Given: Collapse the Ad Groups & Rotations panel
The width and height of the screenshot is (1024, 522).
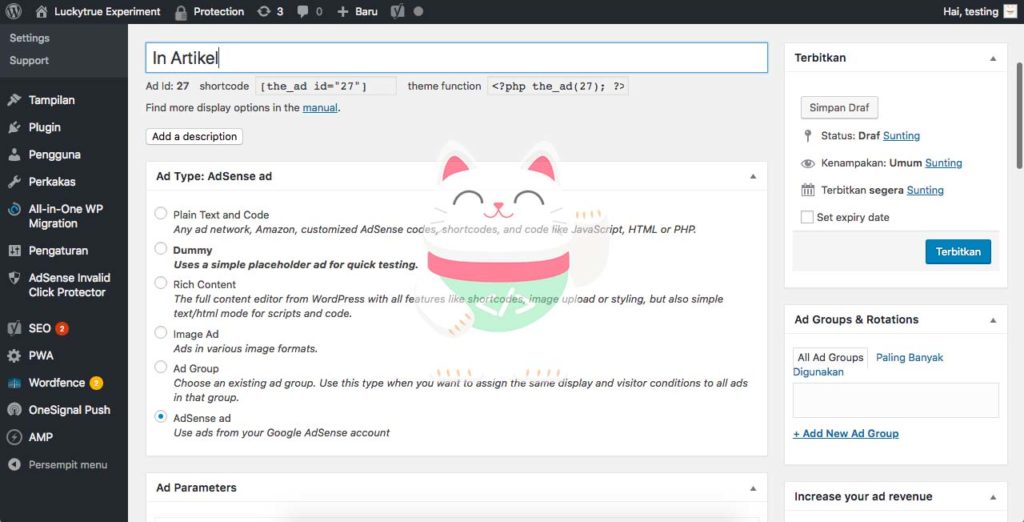Looking at the screenshot, I should [993, 320].
